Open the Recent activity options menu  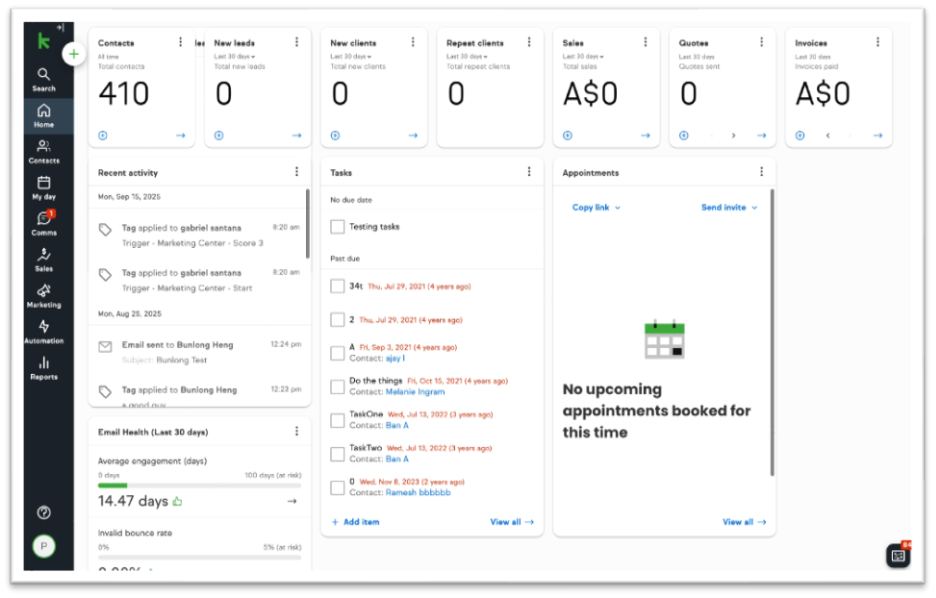(297, 171)
